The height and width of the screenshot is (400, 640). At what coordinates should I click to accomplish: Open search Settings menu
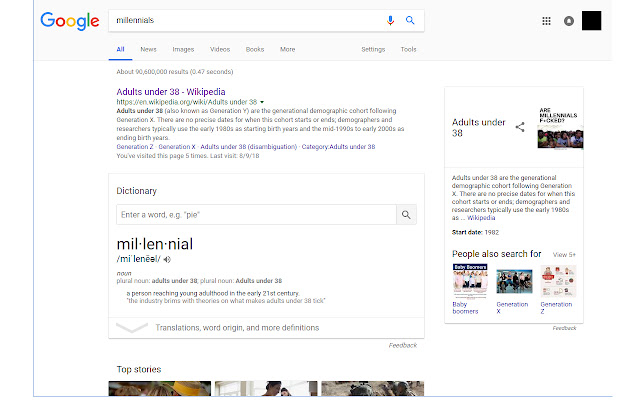click(373, 49)
